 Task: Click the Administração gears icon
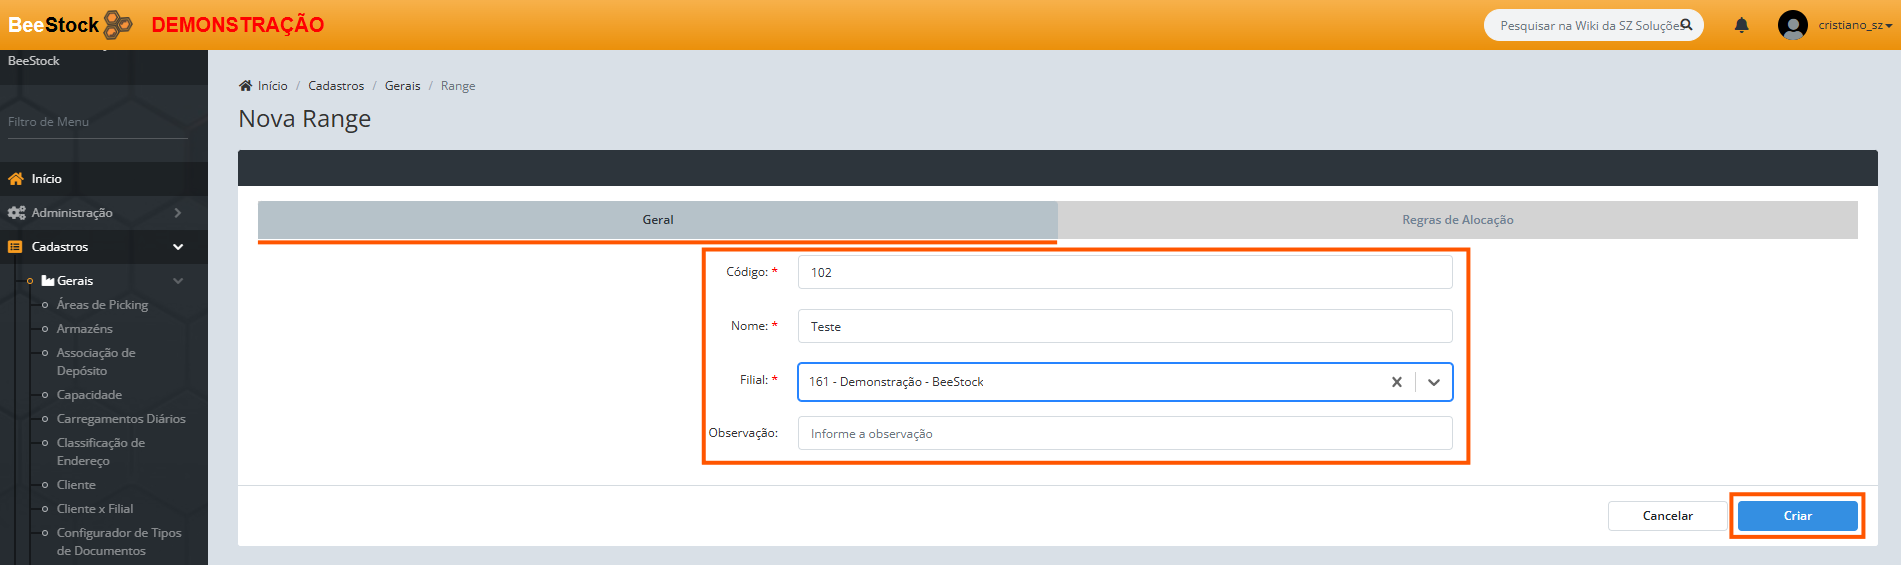click(x=16, y=213)
